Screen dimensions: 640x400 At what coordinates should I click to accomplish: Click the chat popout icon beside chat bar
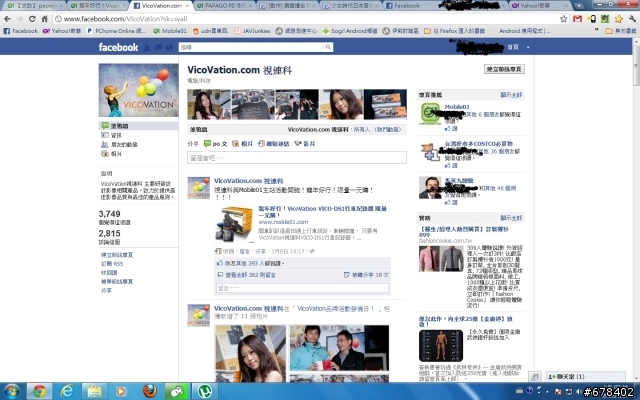[535, 377]
